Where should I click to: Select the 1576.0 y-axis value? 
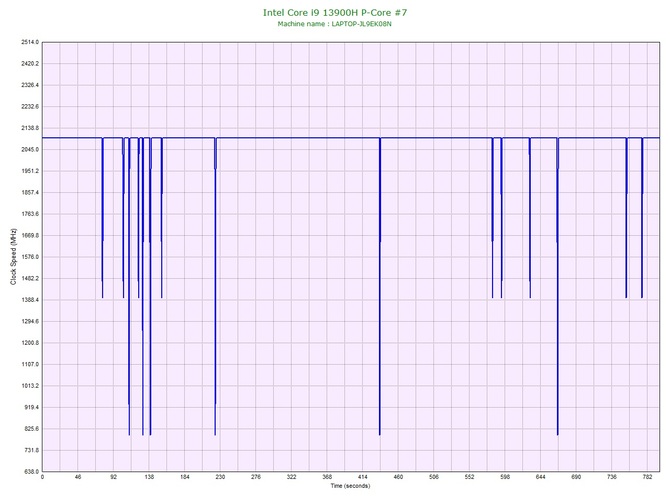(30, 257)
